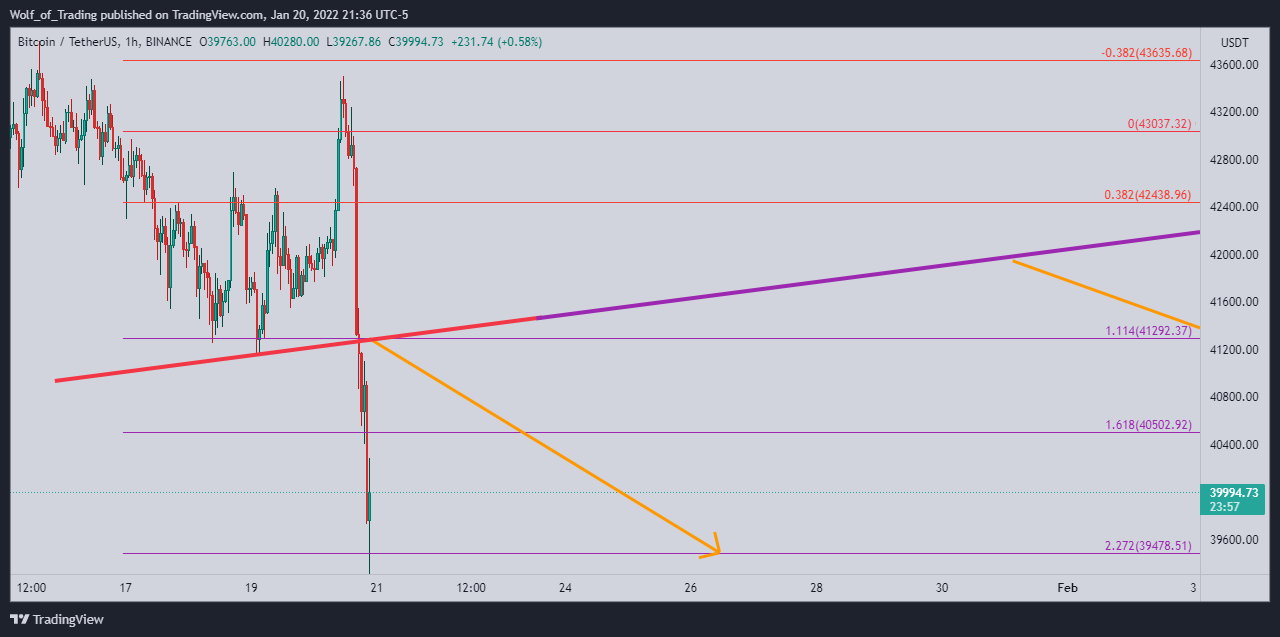
Task: Select the 2.272(39478.51) Fibonacci label
Action: click(1148, 546)
